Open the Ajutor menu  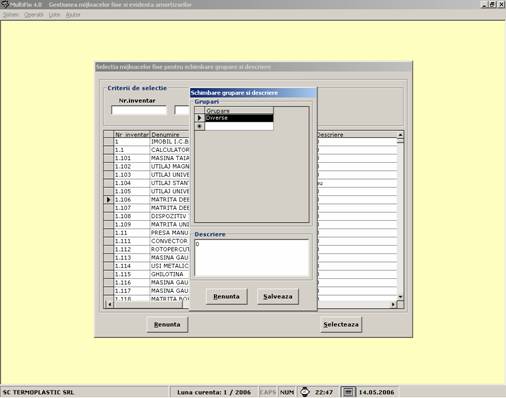pos(73,15)
